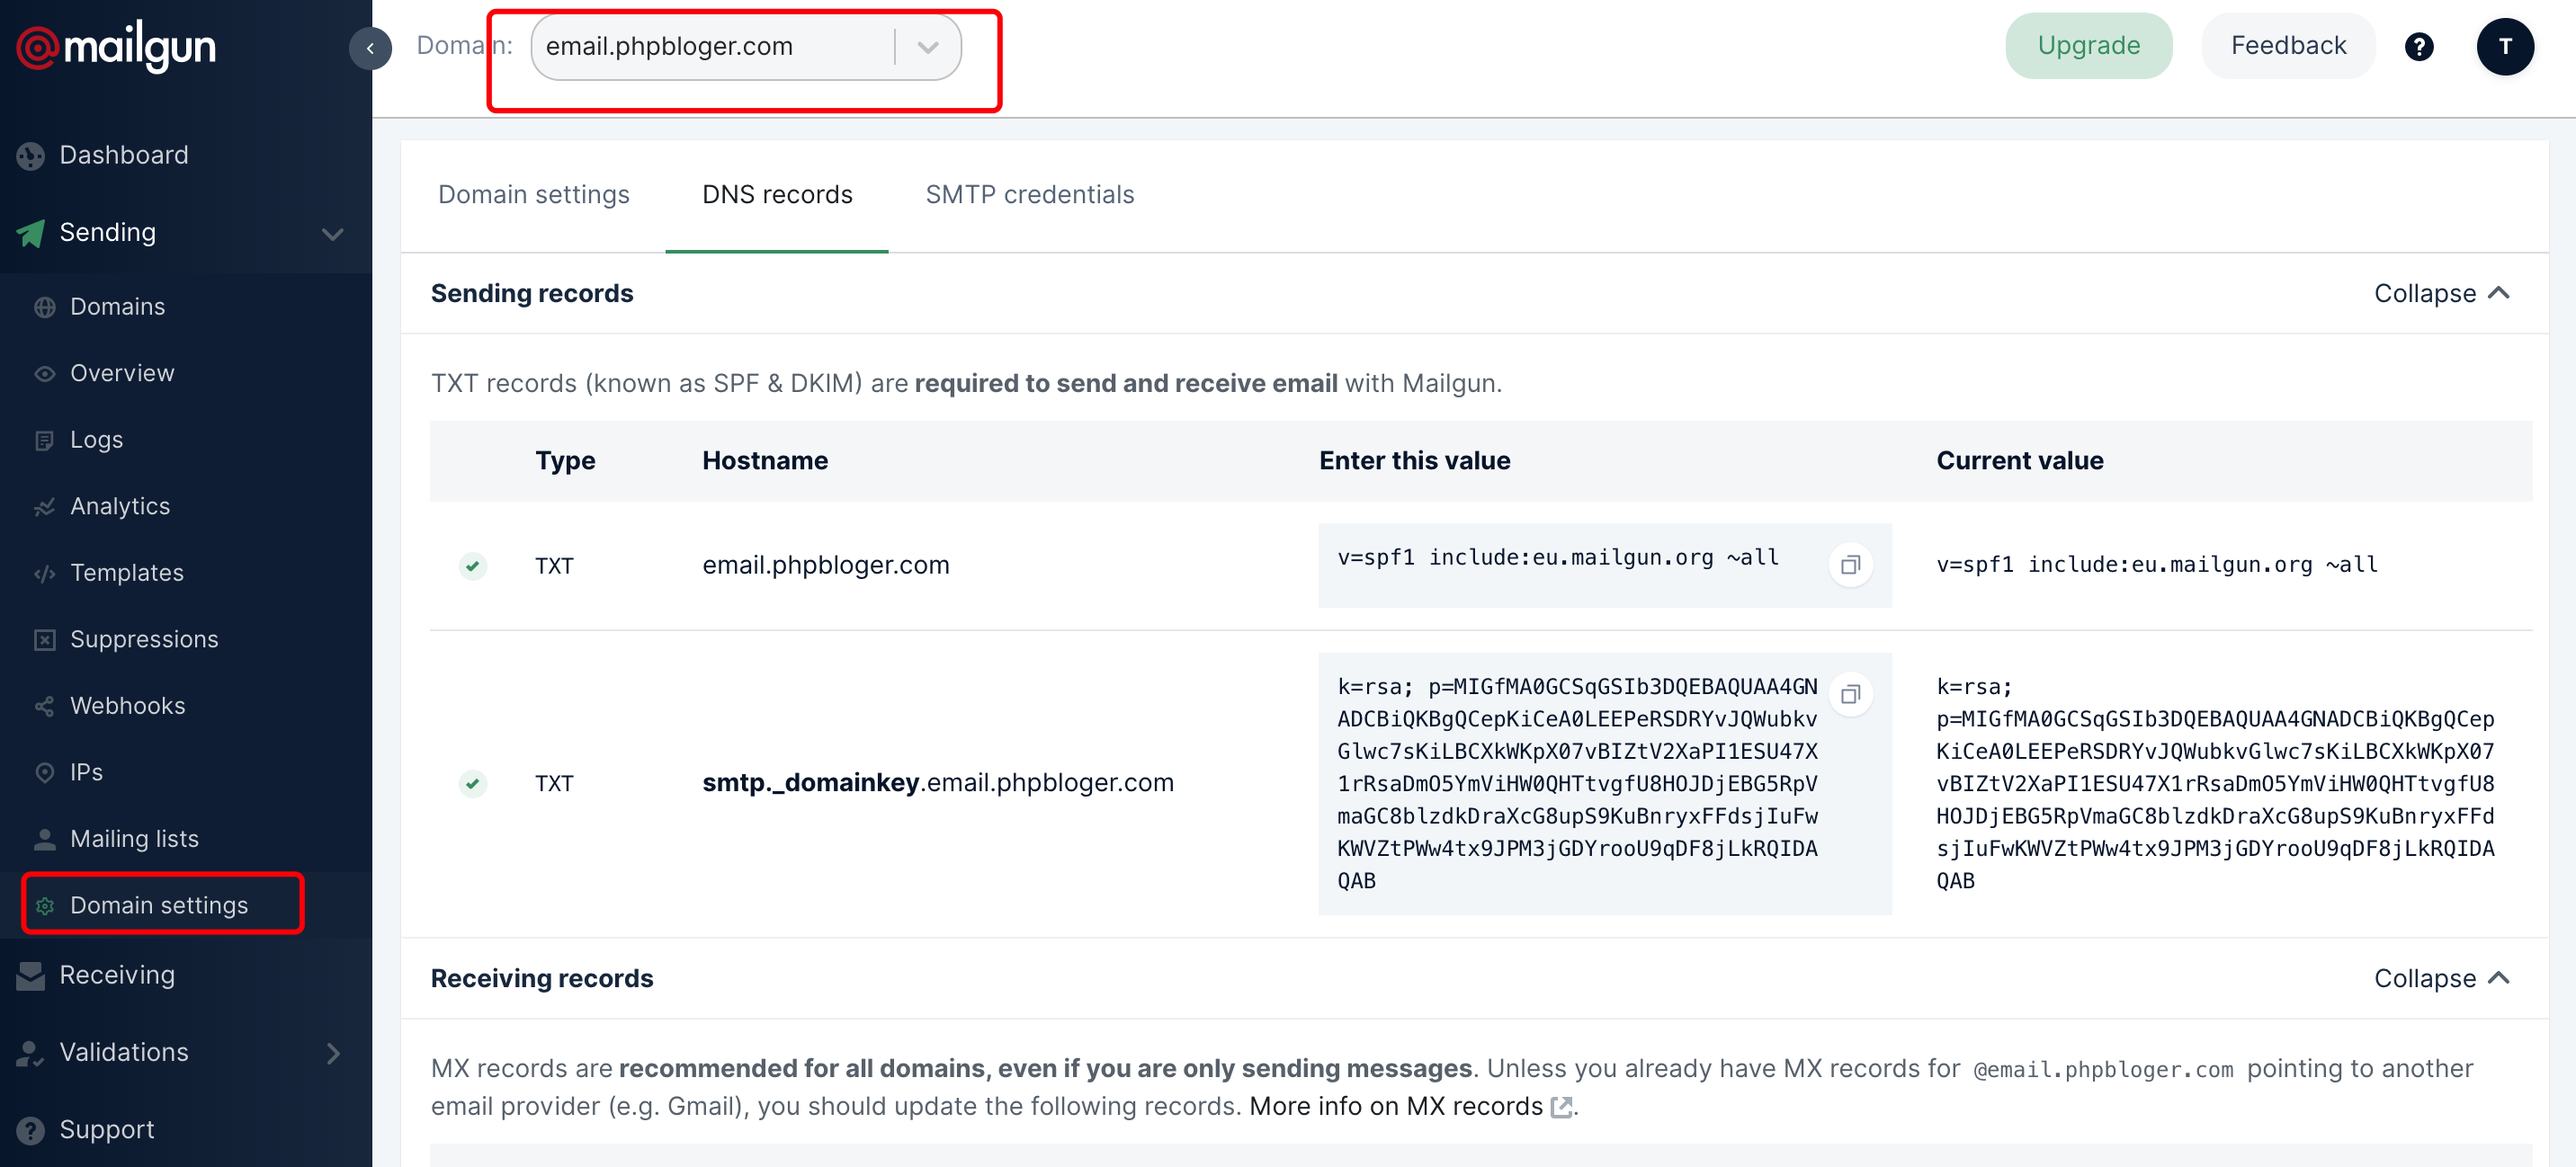Click the help question mark icon
This screenshot has height=1167, width=2576.
[x=2418, y=46]
